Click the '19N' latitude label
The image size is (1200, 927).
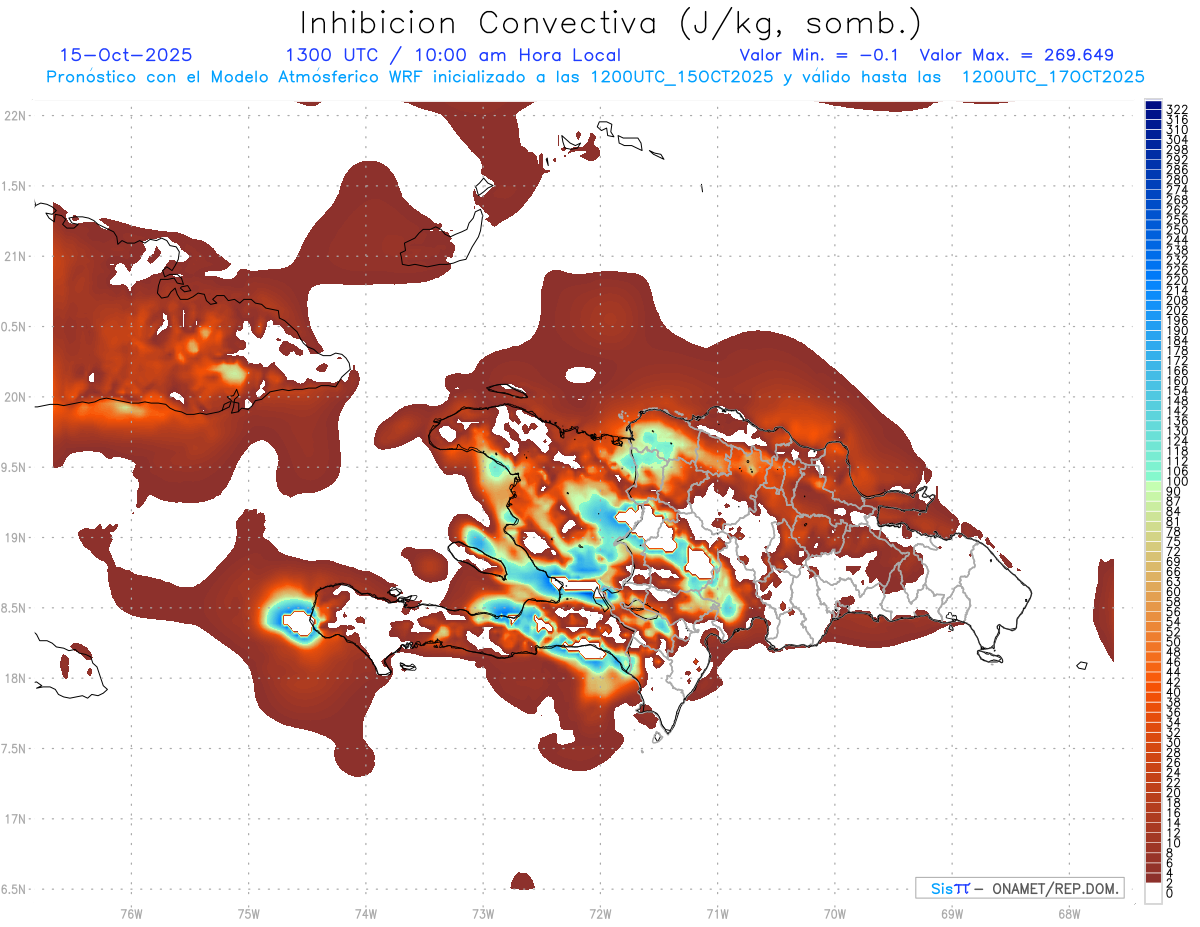tap(15, 537)
